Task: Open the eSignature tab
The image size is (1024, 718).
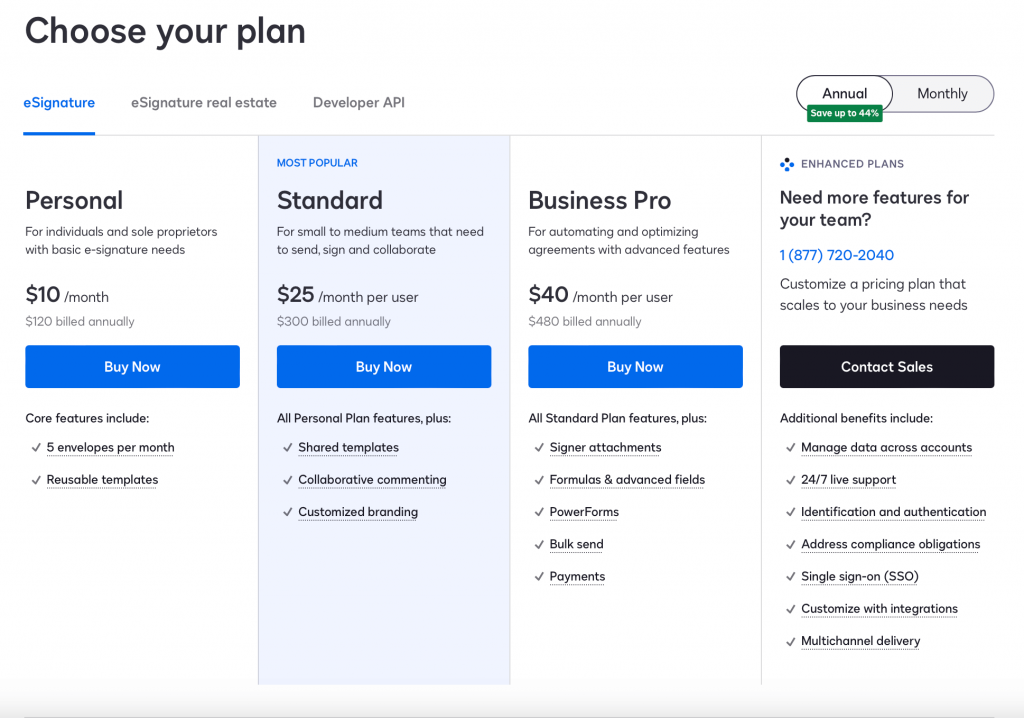Action: (x=59, y=103)
